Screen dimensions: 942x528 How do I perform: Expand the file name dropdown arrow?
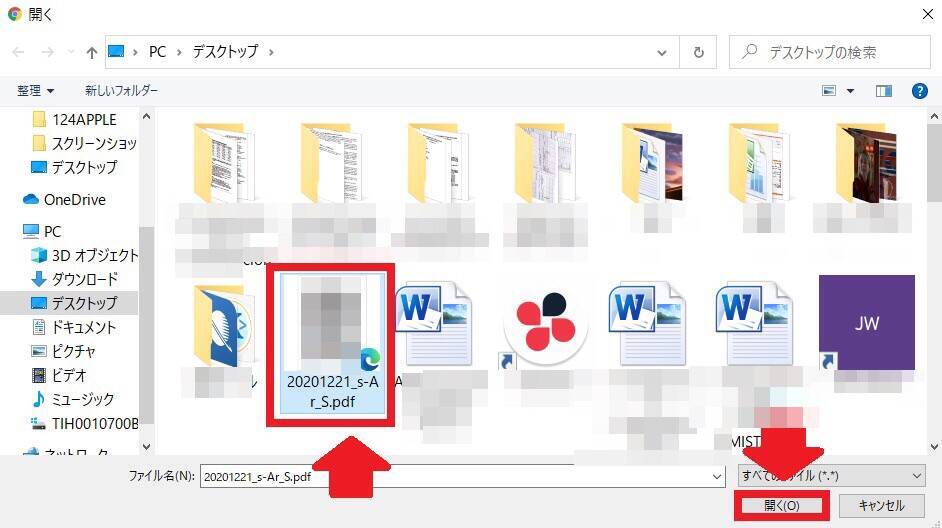pyautogui.click(x=717, y=476)
